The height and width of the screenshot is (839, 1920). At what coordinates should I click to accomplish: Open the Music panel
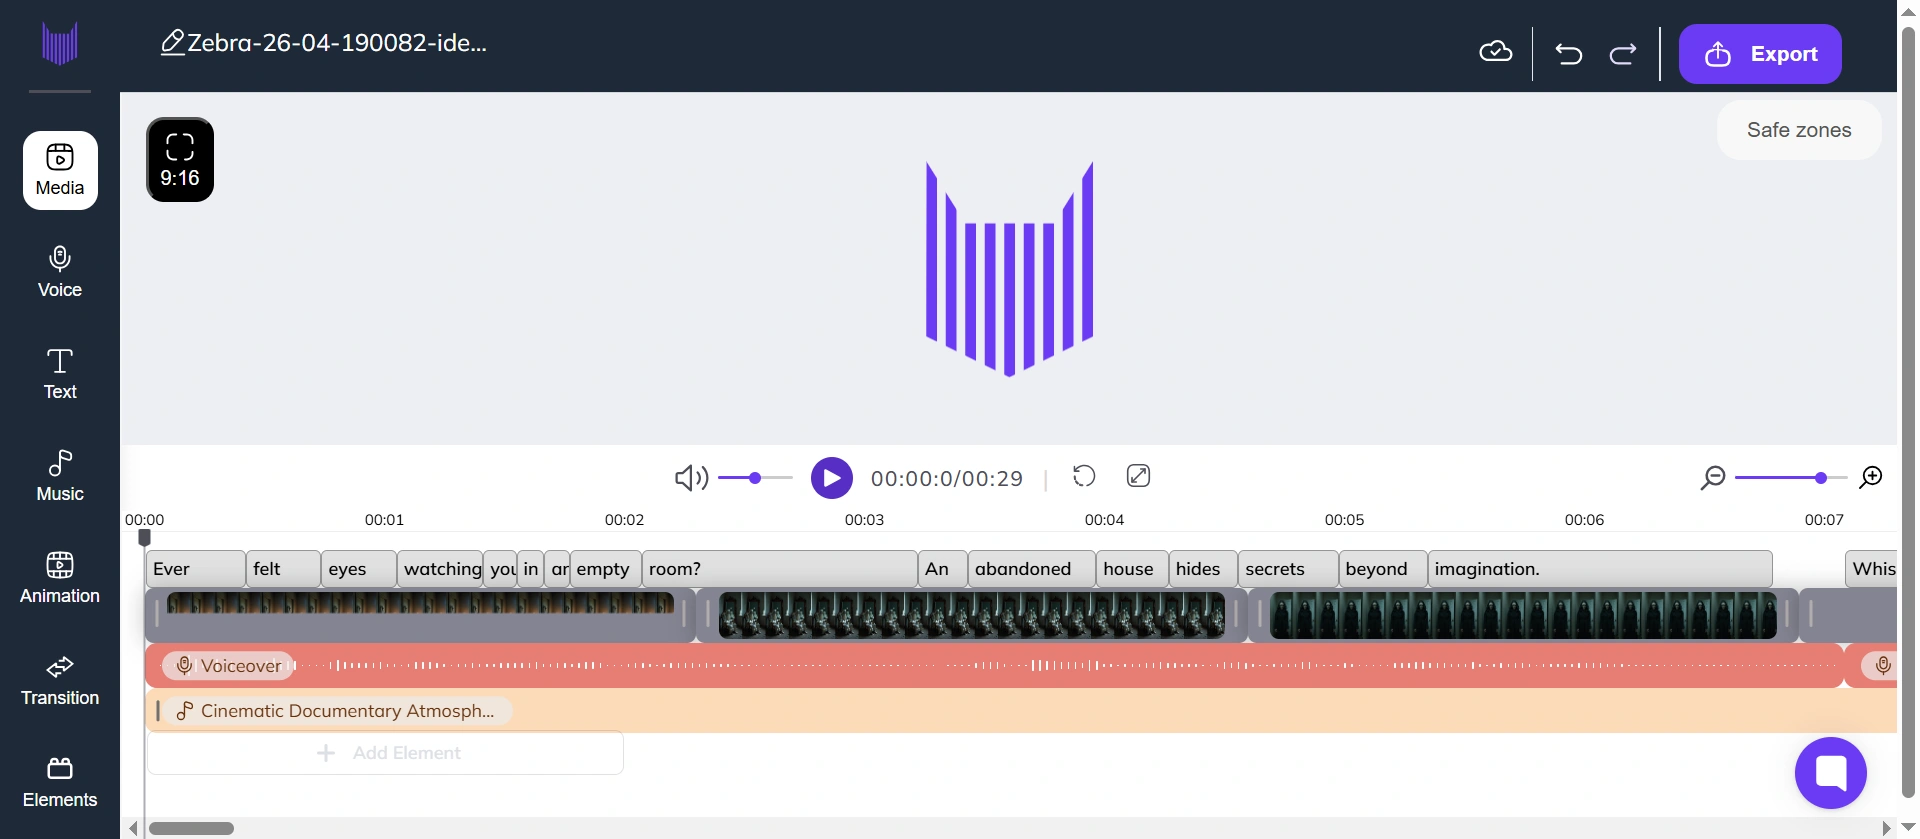coord(60,476)
